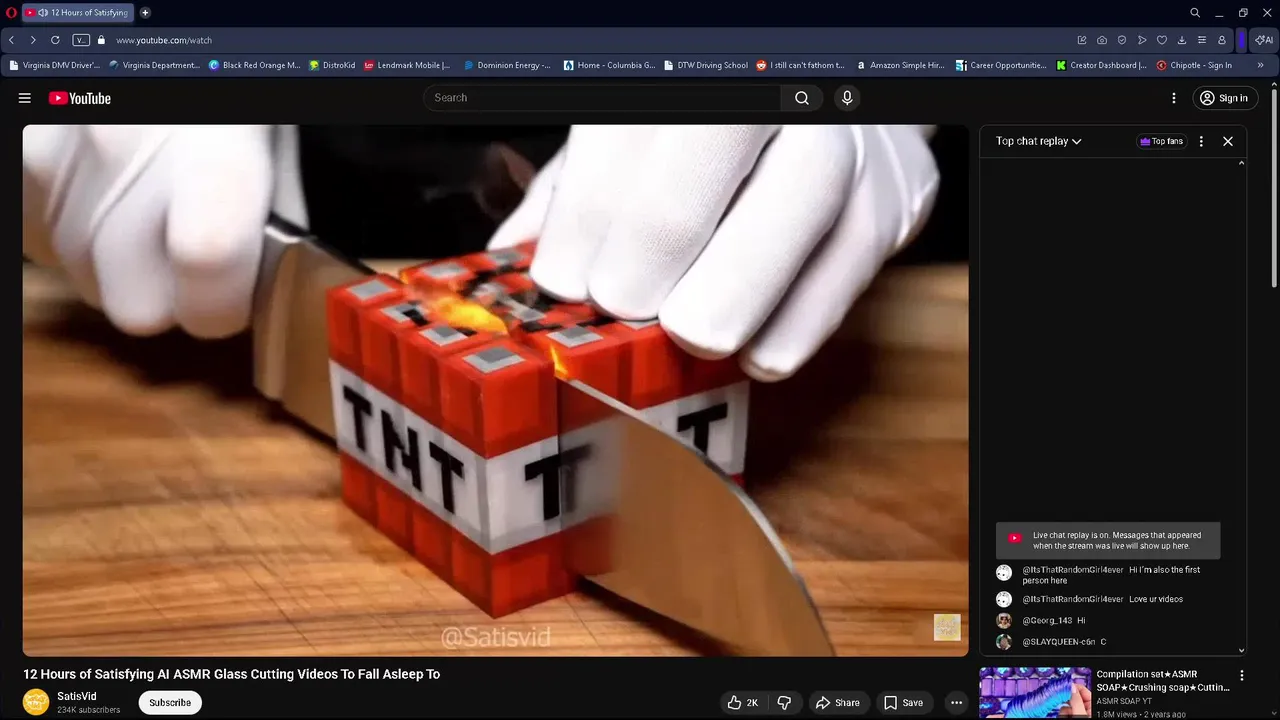Subscribe to SatisVid channel

pos(170,703)
